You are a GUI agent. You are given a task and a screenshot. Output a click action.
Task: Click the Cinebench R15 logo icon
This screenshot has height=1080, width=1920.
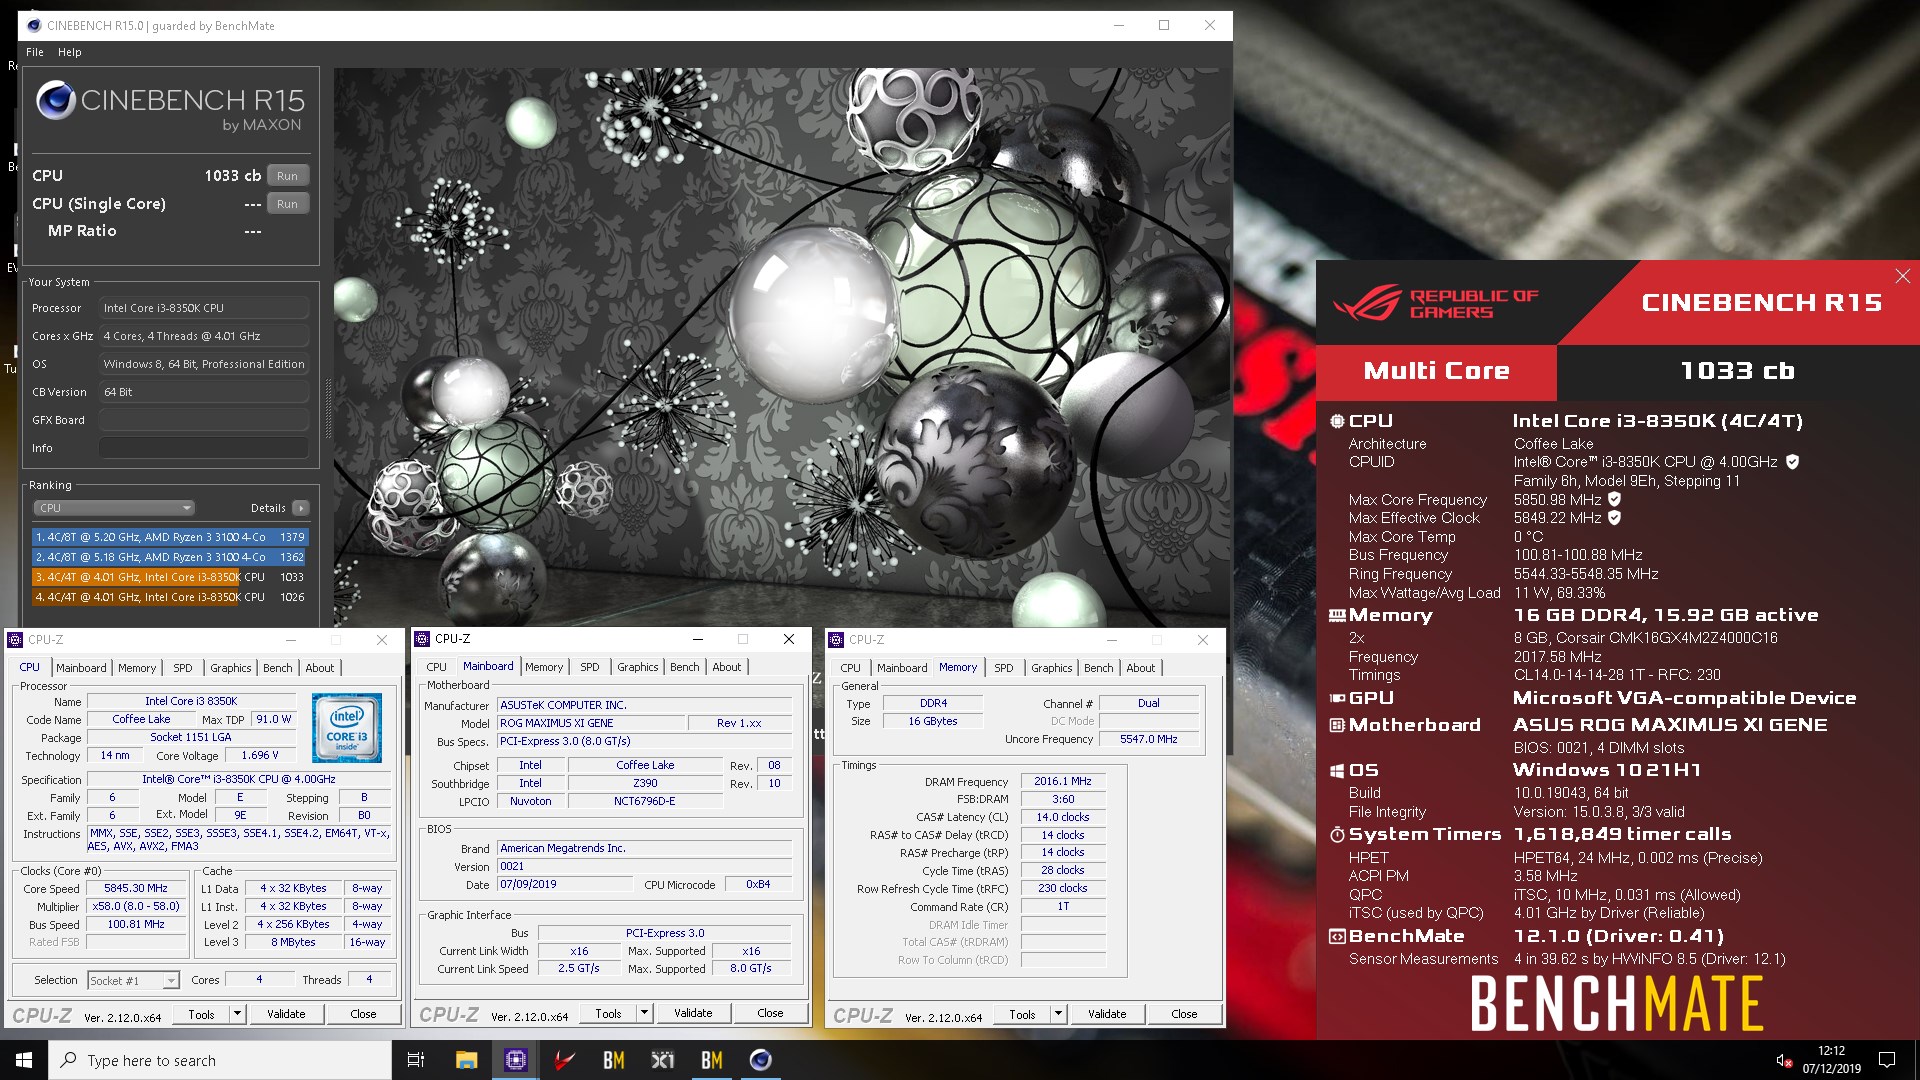point(56,101)
